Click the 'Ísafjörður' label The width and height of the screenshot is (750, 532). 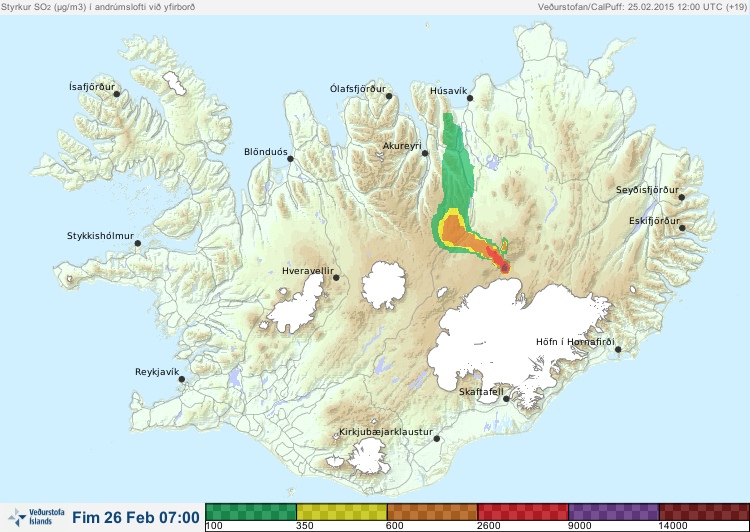[x=92, y=87]
